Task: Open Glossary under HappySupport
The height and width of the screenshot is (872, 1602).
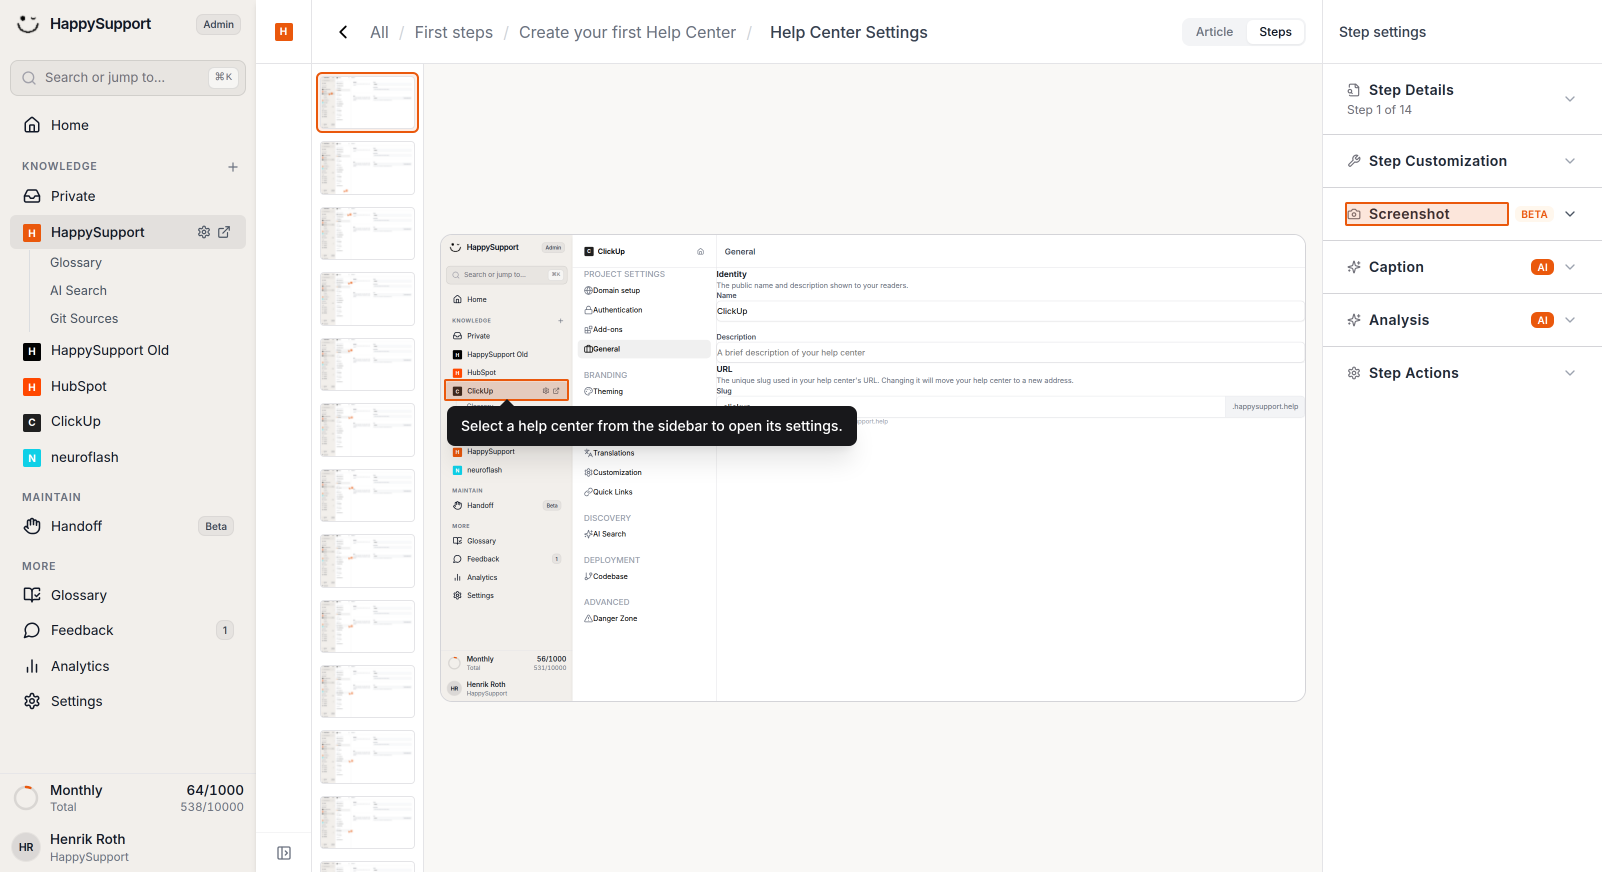Action: (76, 263)
